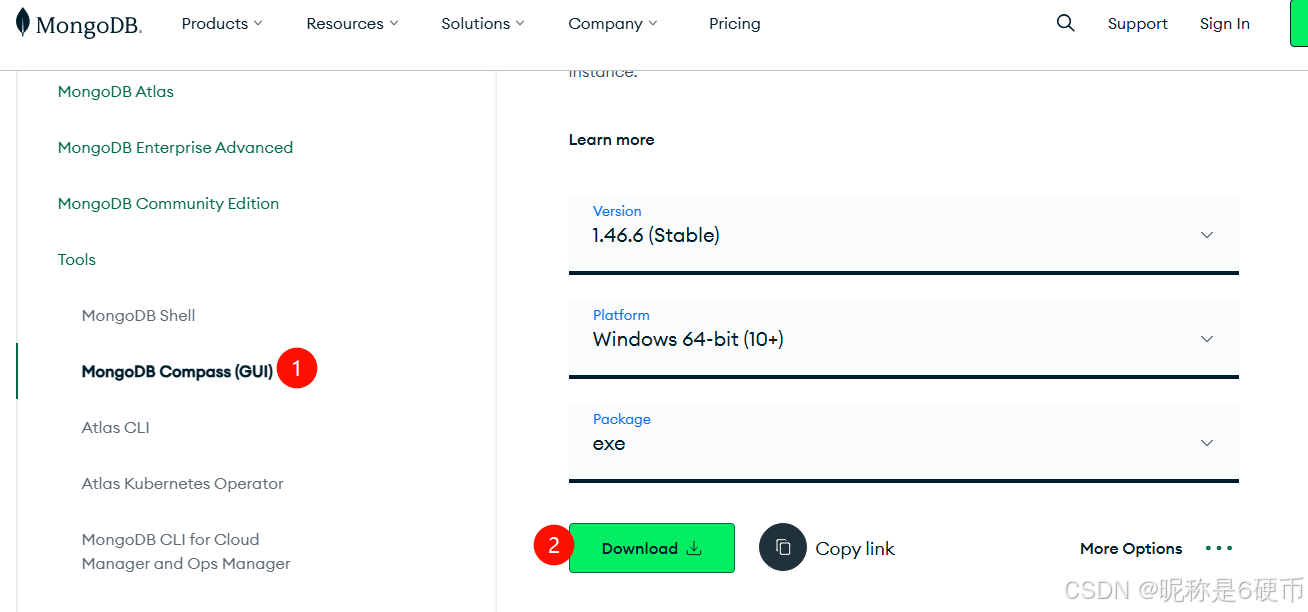Image resolution: width=1308 pixels, height=612 pixels.
Task: Expand the Products menu
Action: pos(222,23)
